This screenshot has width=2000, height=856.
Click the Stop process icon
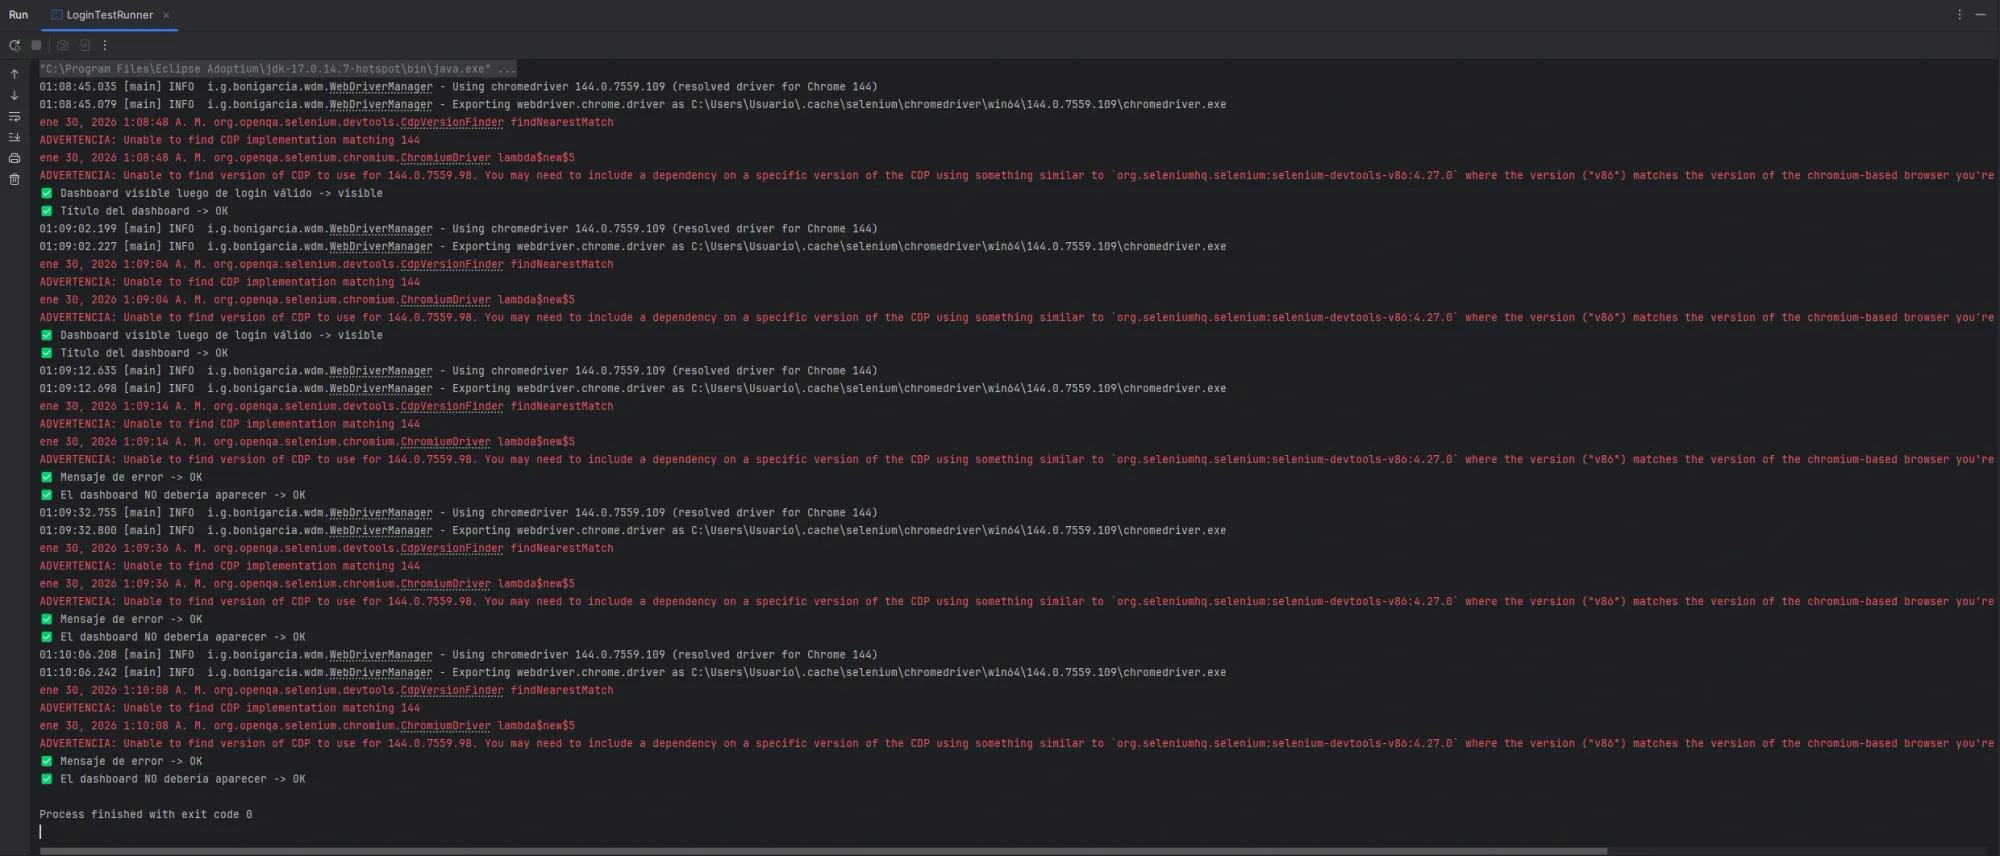click(37, 45)
